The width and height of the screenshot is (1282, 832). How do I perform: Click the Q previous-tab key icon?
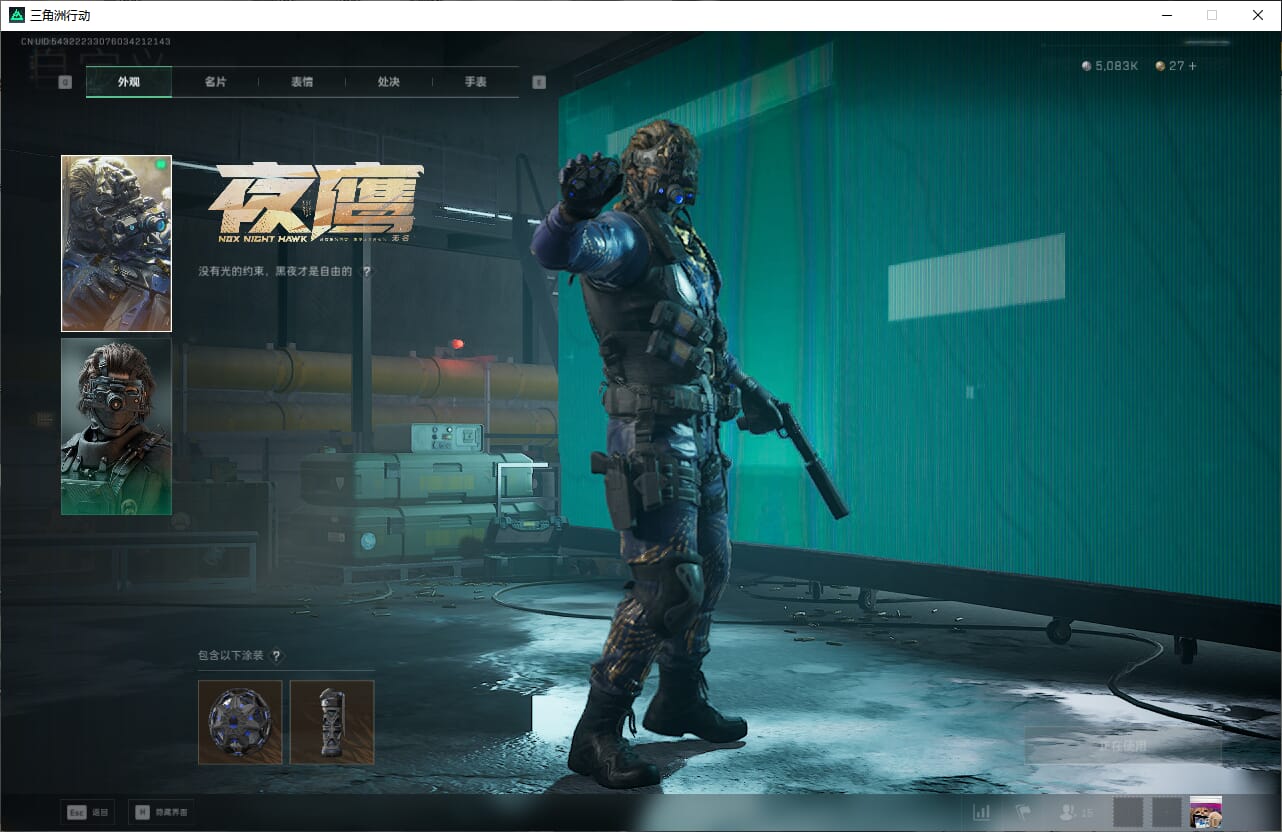66,82
